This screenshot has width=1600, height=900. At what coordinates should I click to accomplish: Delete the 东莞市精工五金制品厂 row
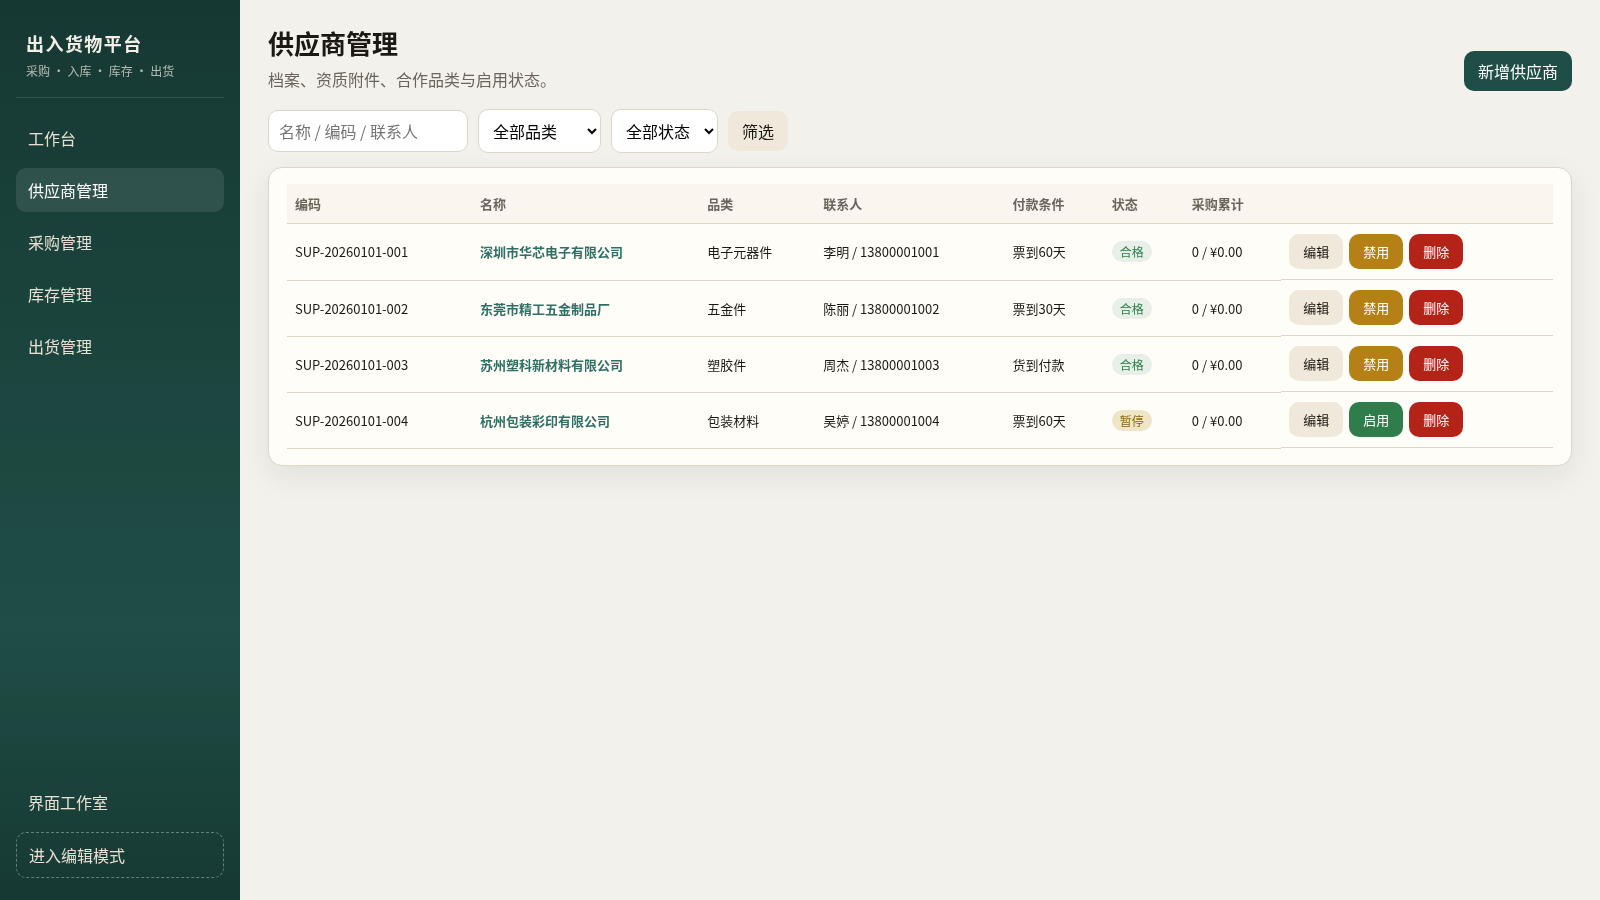coord(1435,308)
